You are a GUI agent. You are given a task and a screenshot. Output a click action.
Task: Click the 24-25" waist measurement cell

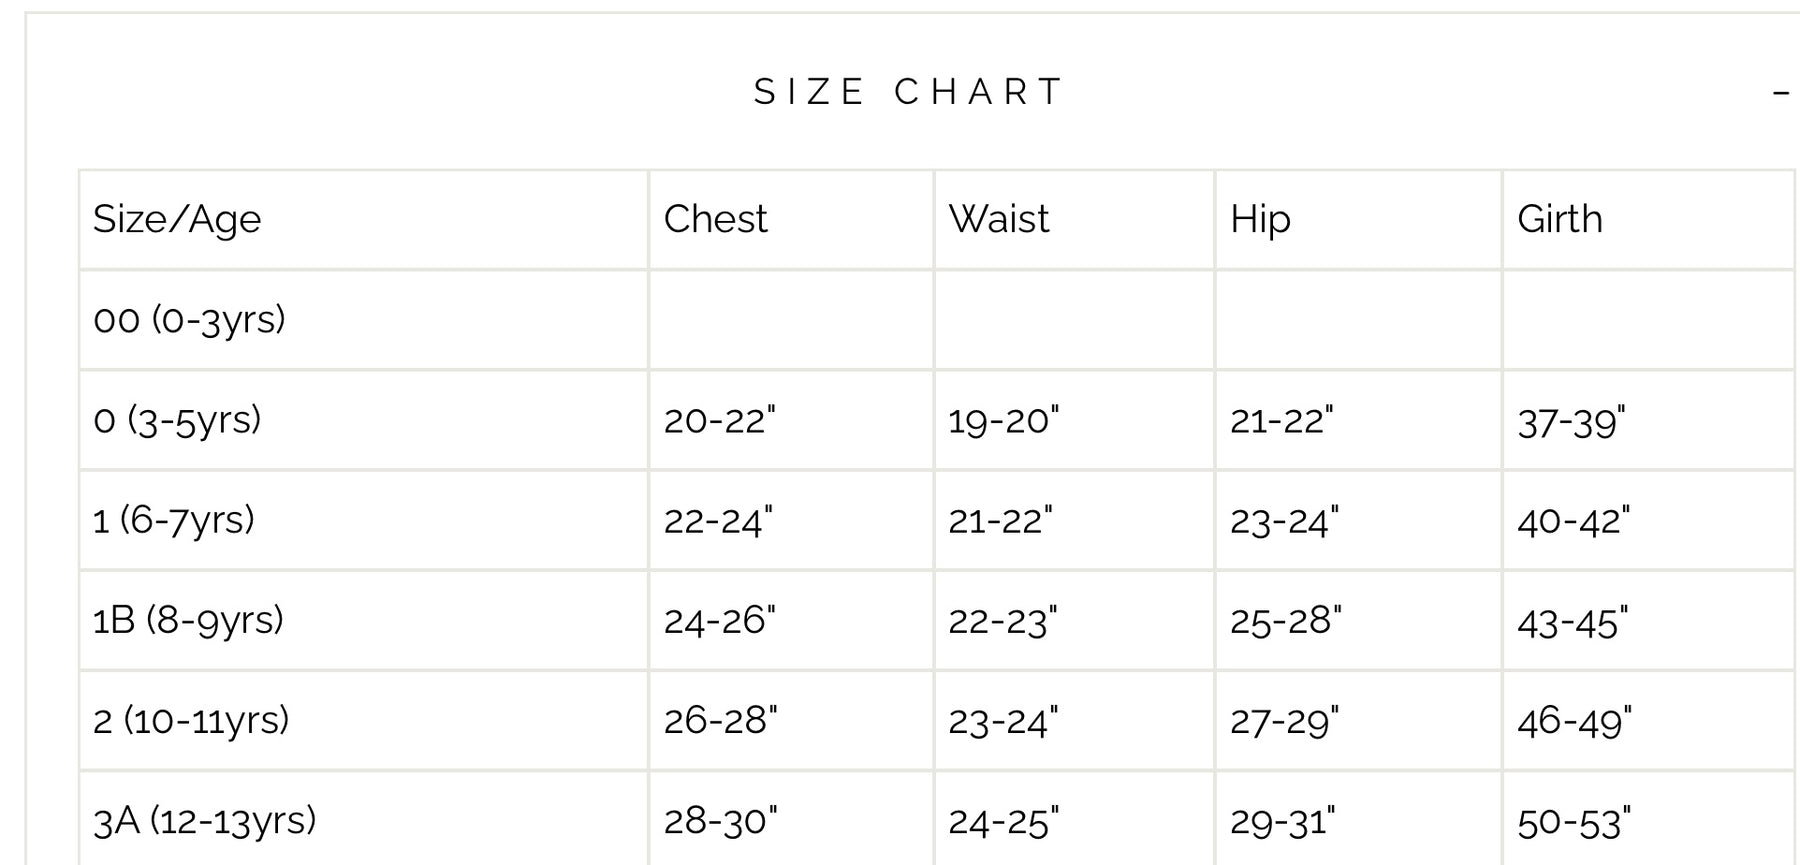[x=1004, y=821]
